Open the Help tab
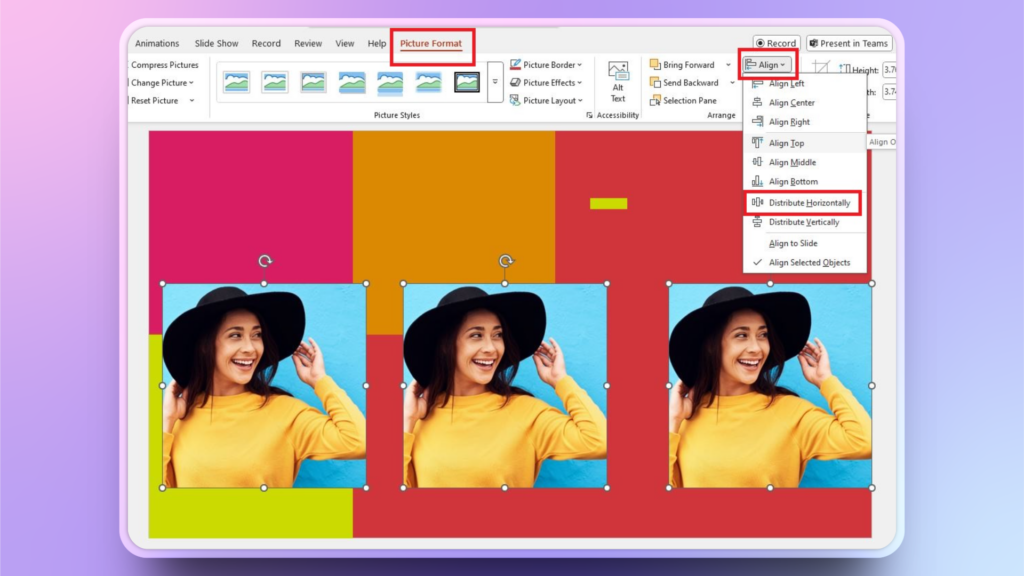Screen dimensions: 1024x576 tap(376, 43)
